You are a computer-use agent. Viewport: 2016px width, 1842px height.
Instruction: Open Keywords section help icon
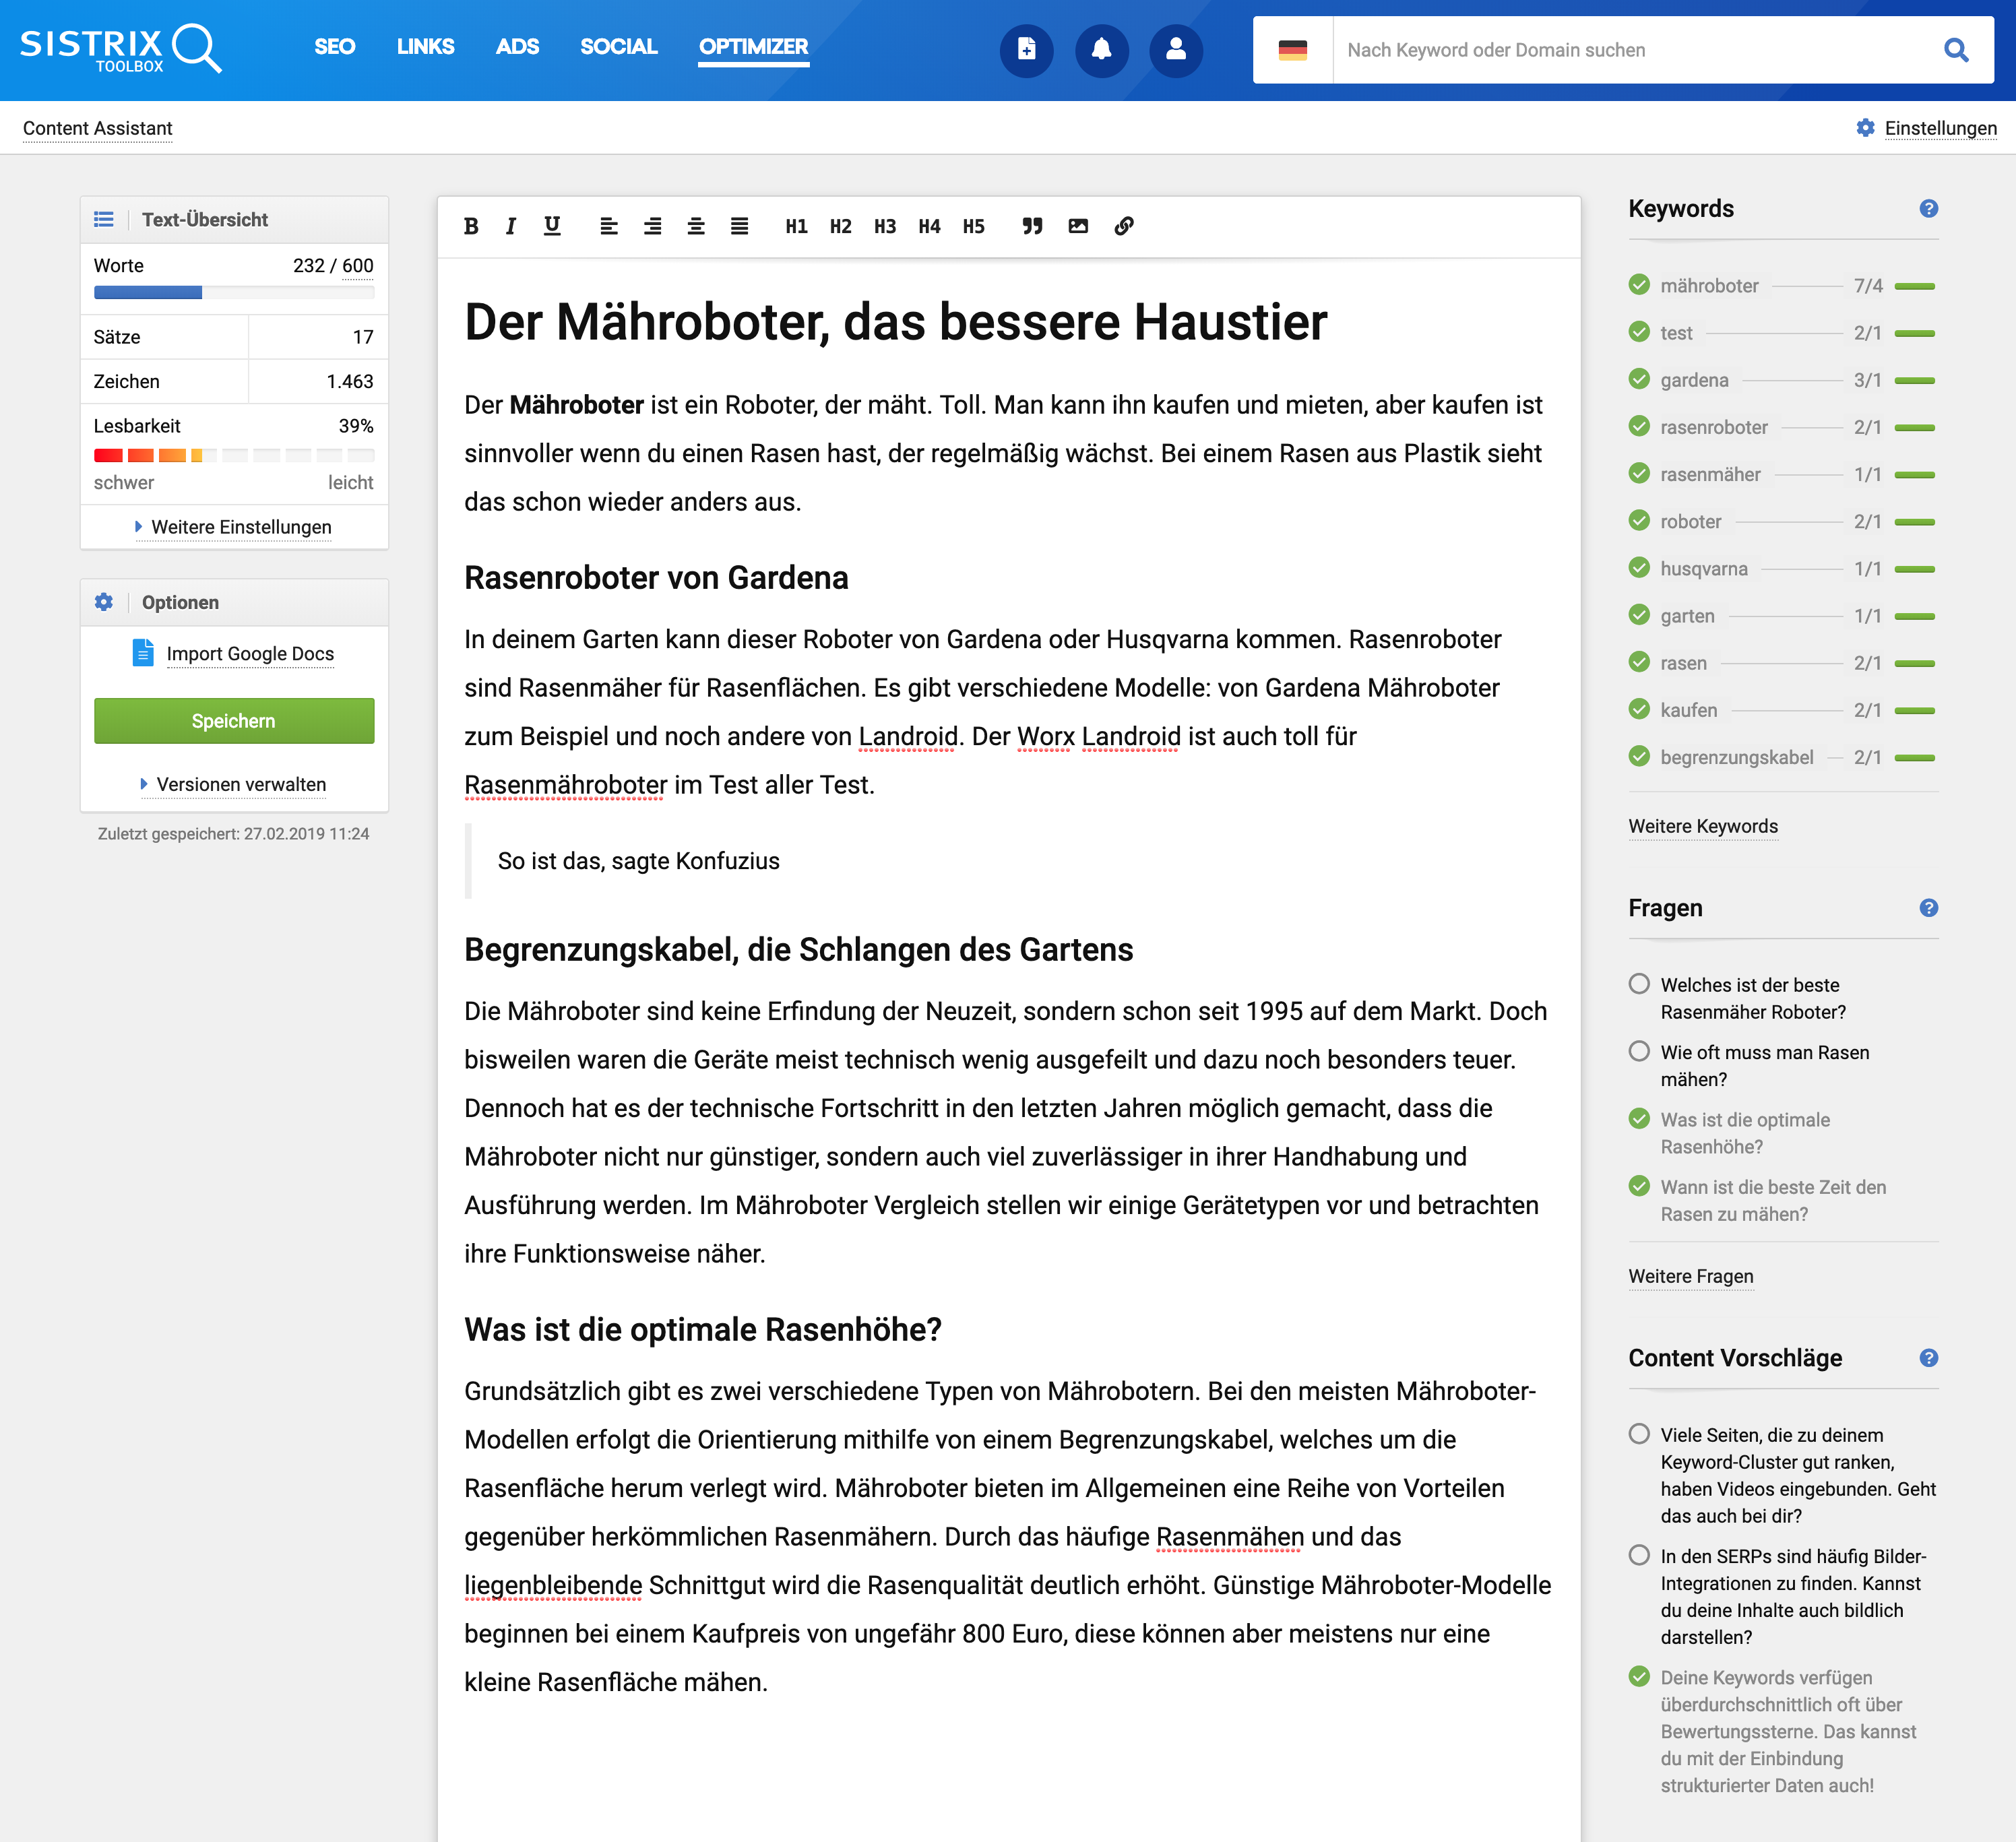pyautogui.click(x=1928, y=208)
